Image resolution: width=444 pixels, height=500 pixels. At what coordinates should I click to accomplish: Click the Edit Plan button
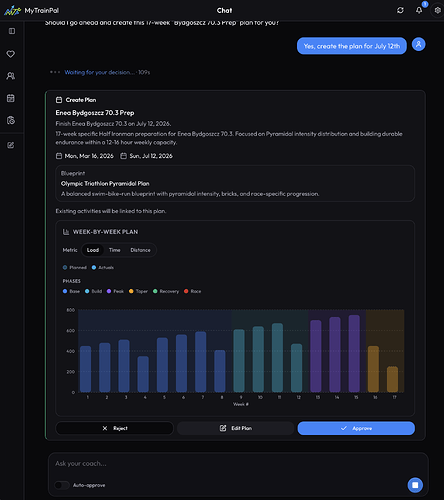coord(236,428)
